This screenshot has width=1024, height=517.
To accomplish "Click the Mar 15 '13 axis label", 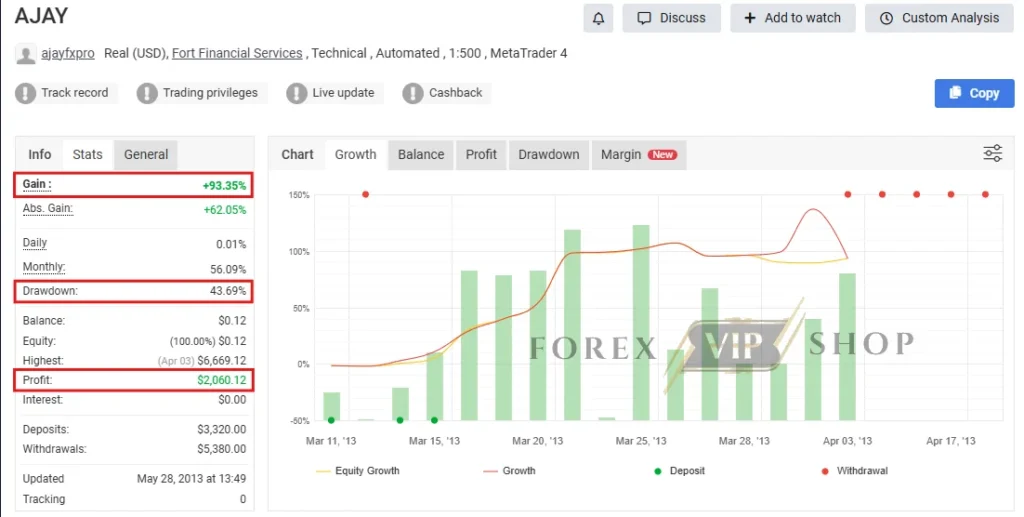I will point(434,441).
